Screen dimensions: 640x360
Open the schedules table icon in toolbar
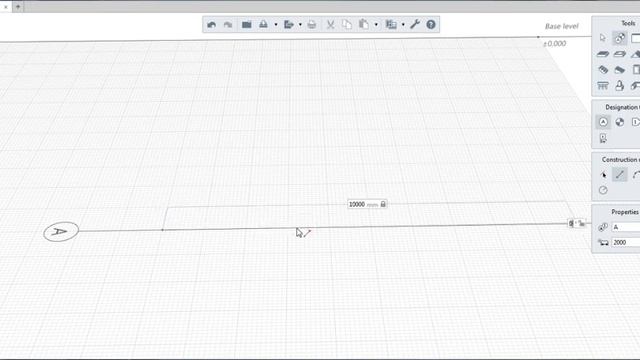point(391,25)
